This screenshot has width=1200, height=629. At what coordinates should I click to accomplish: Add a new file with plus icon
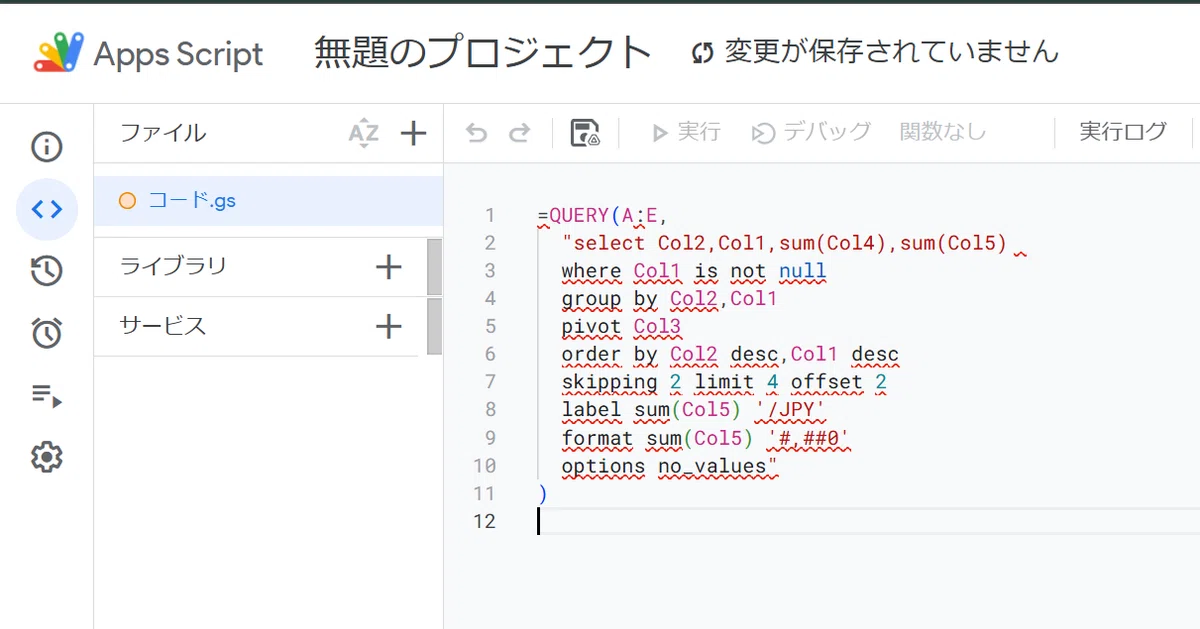pos(413,133)
